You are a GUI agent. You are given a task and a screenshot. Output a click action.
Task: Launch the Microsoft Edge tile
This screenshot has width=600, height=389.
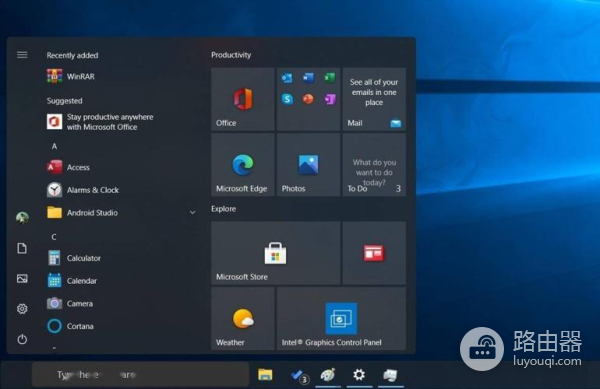(243, 165)
